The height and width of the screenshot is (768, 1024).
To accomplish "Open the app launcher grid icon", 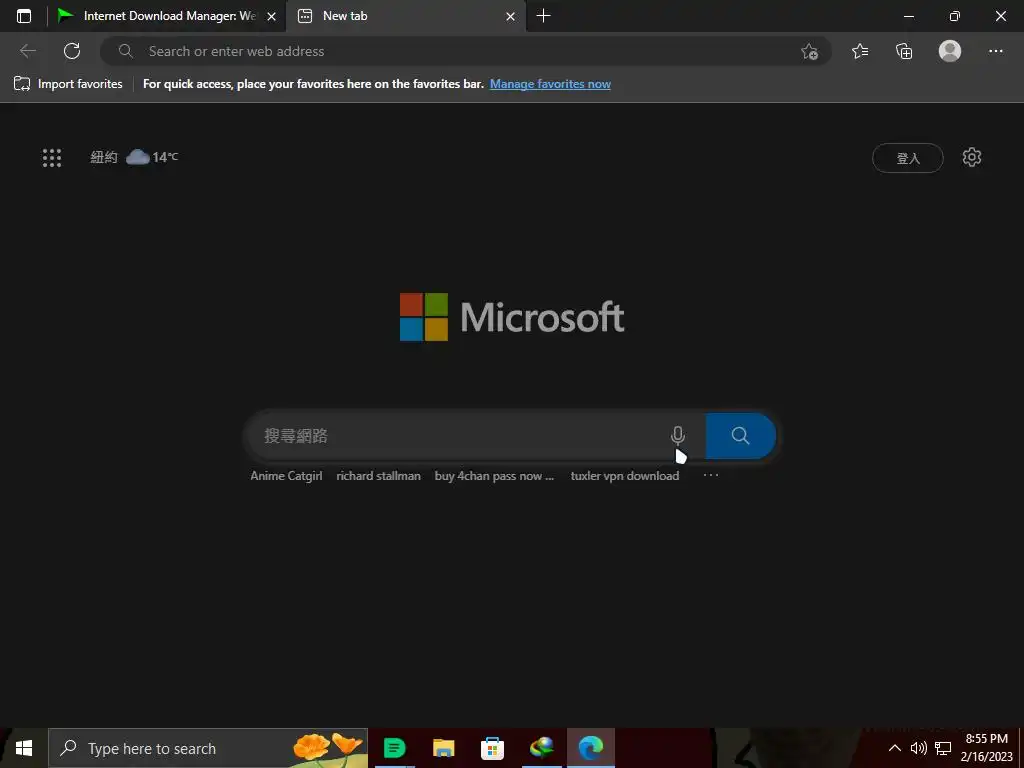I will pos(52,157).
